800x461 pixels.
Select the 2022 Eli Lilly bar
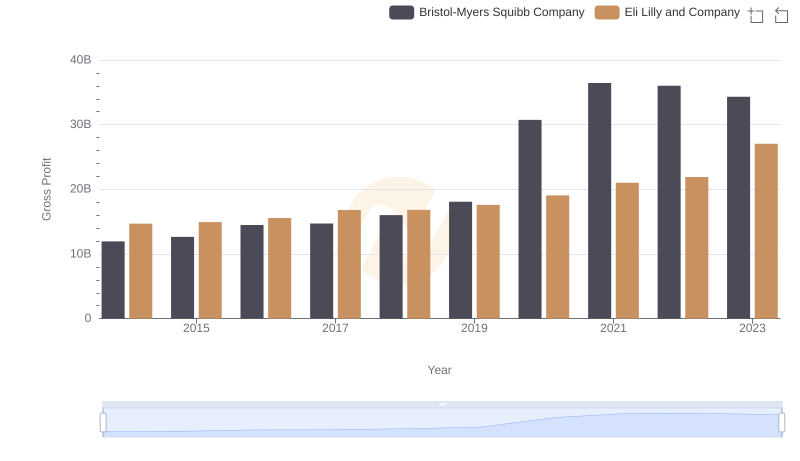[697, 248]
